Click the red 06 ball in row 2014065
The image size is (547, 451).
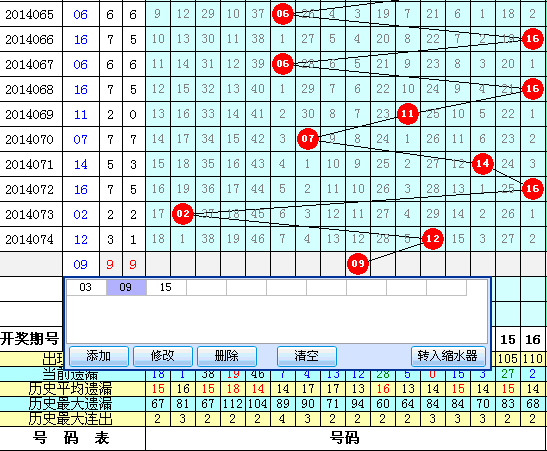283,14
